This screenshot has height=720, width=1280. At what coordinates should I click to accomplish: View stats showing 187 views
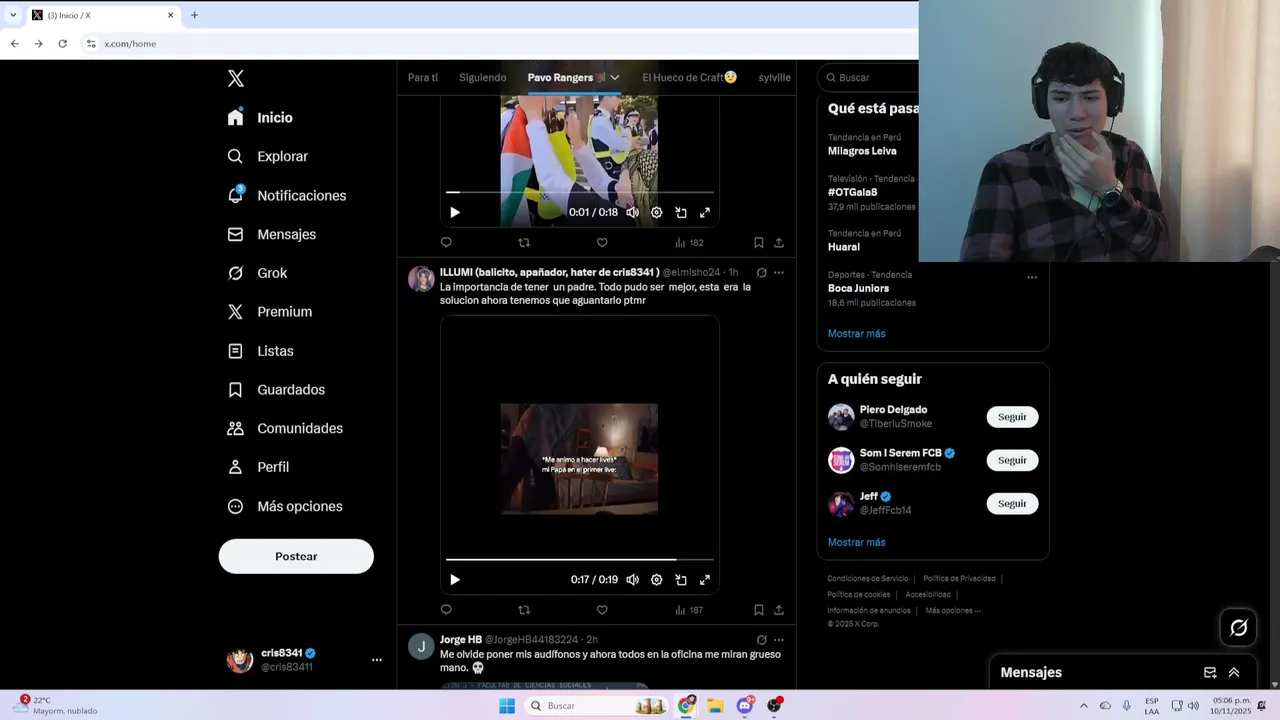coord(689,609)
